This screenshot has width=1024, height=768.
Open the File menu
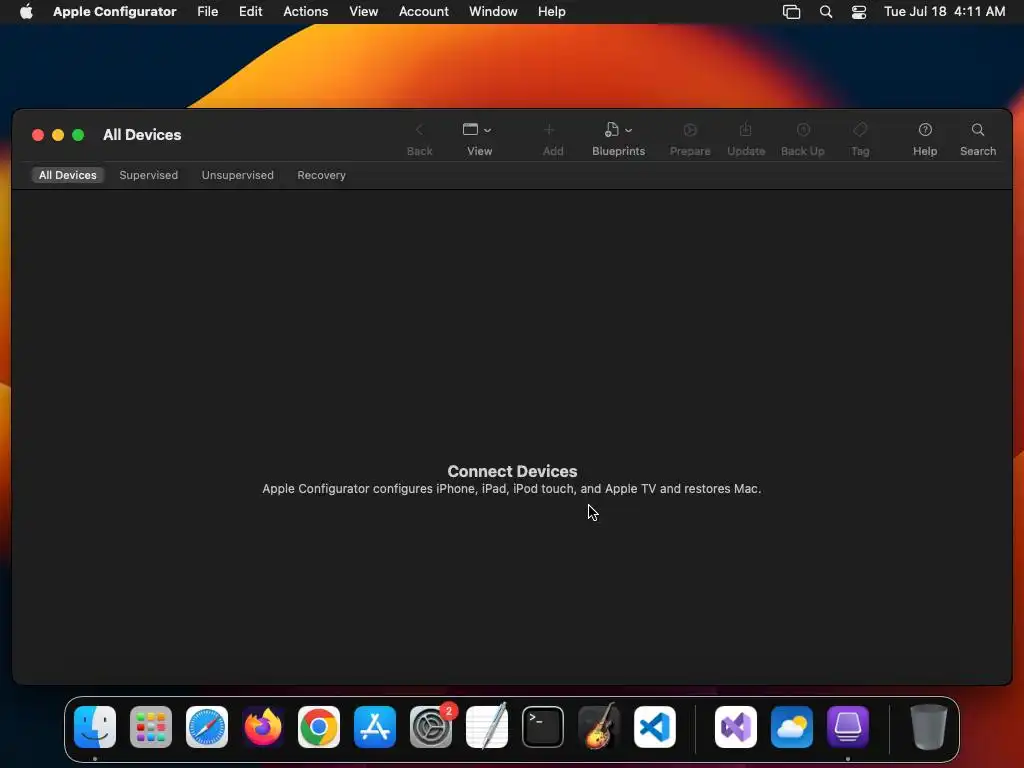tap(208, 12)
